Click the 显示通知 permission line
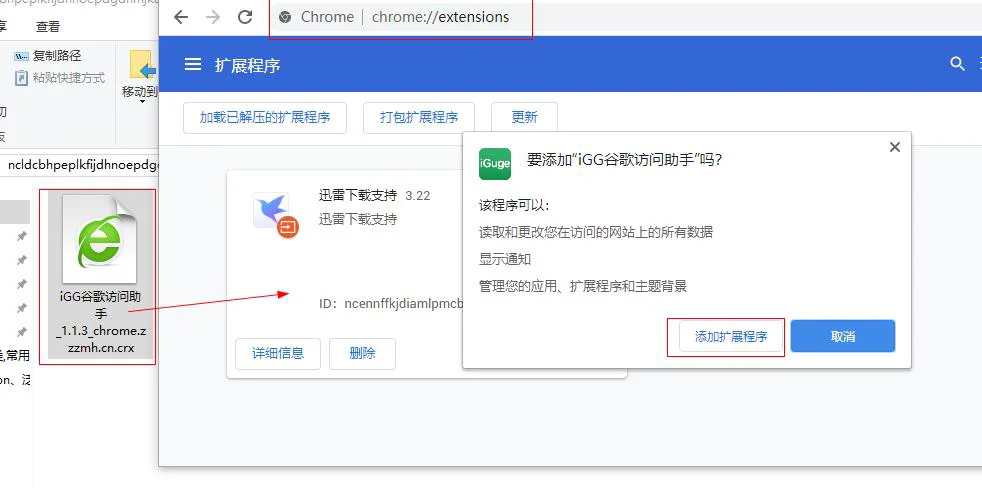Viewport: 982px width, 488px height. (x=505, y=259)
